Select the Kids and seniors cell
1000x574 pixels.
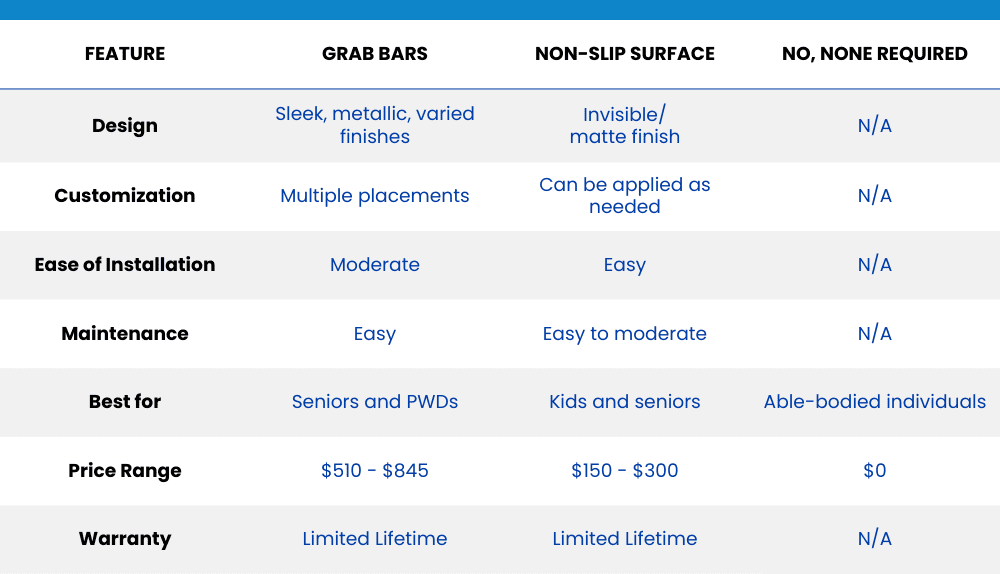625,402
